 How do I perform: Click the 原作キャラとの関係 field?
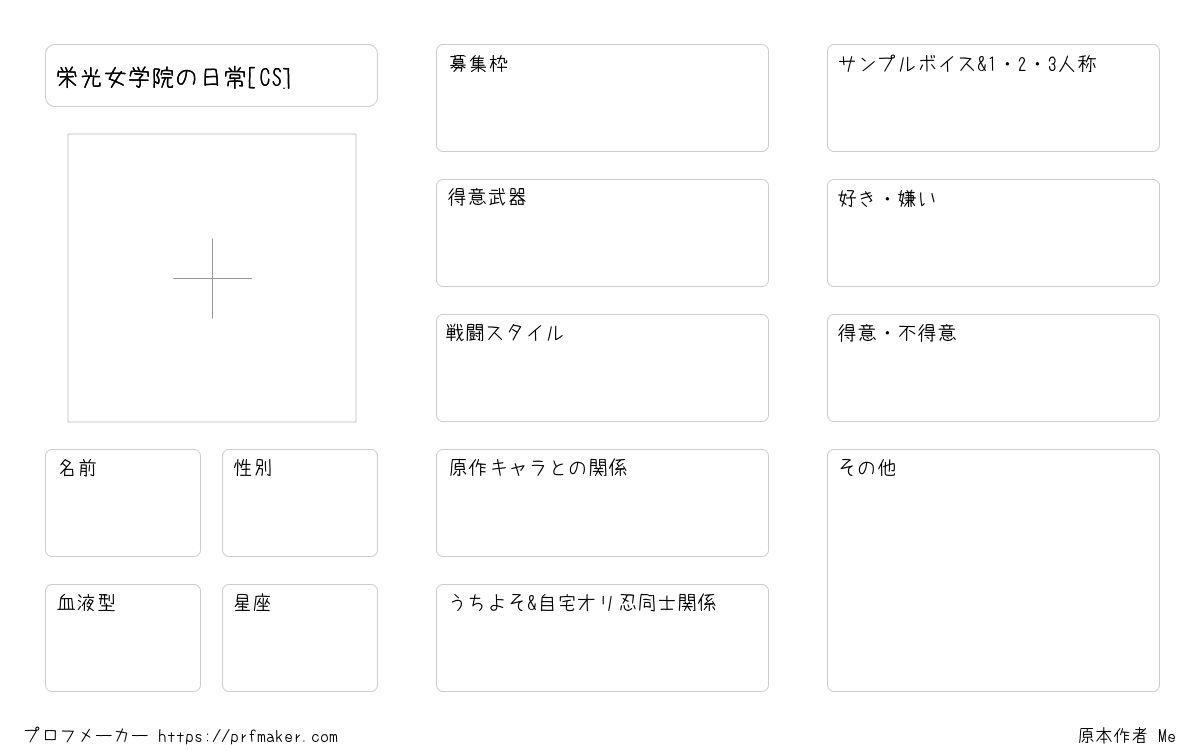pyautogui.click(x=602, y=503)
